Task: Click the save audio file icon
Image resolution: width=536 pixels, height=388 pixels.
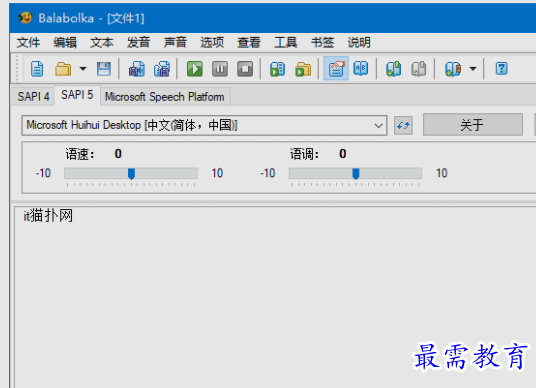Action: click(137, 69)
